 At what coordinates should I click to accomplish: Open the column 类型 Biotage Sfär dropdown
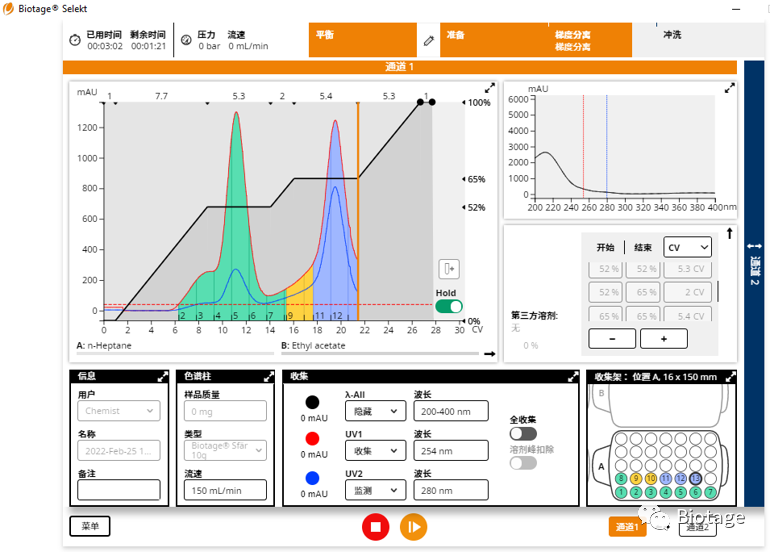(225, 450)
